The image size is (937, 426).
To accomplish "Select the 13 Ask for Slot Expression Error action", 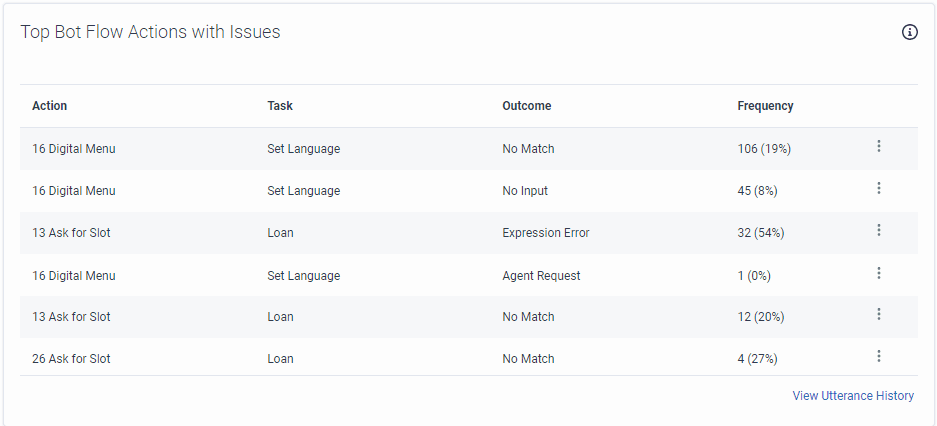I will pos(71,233).
